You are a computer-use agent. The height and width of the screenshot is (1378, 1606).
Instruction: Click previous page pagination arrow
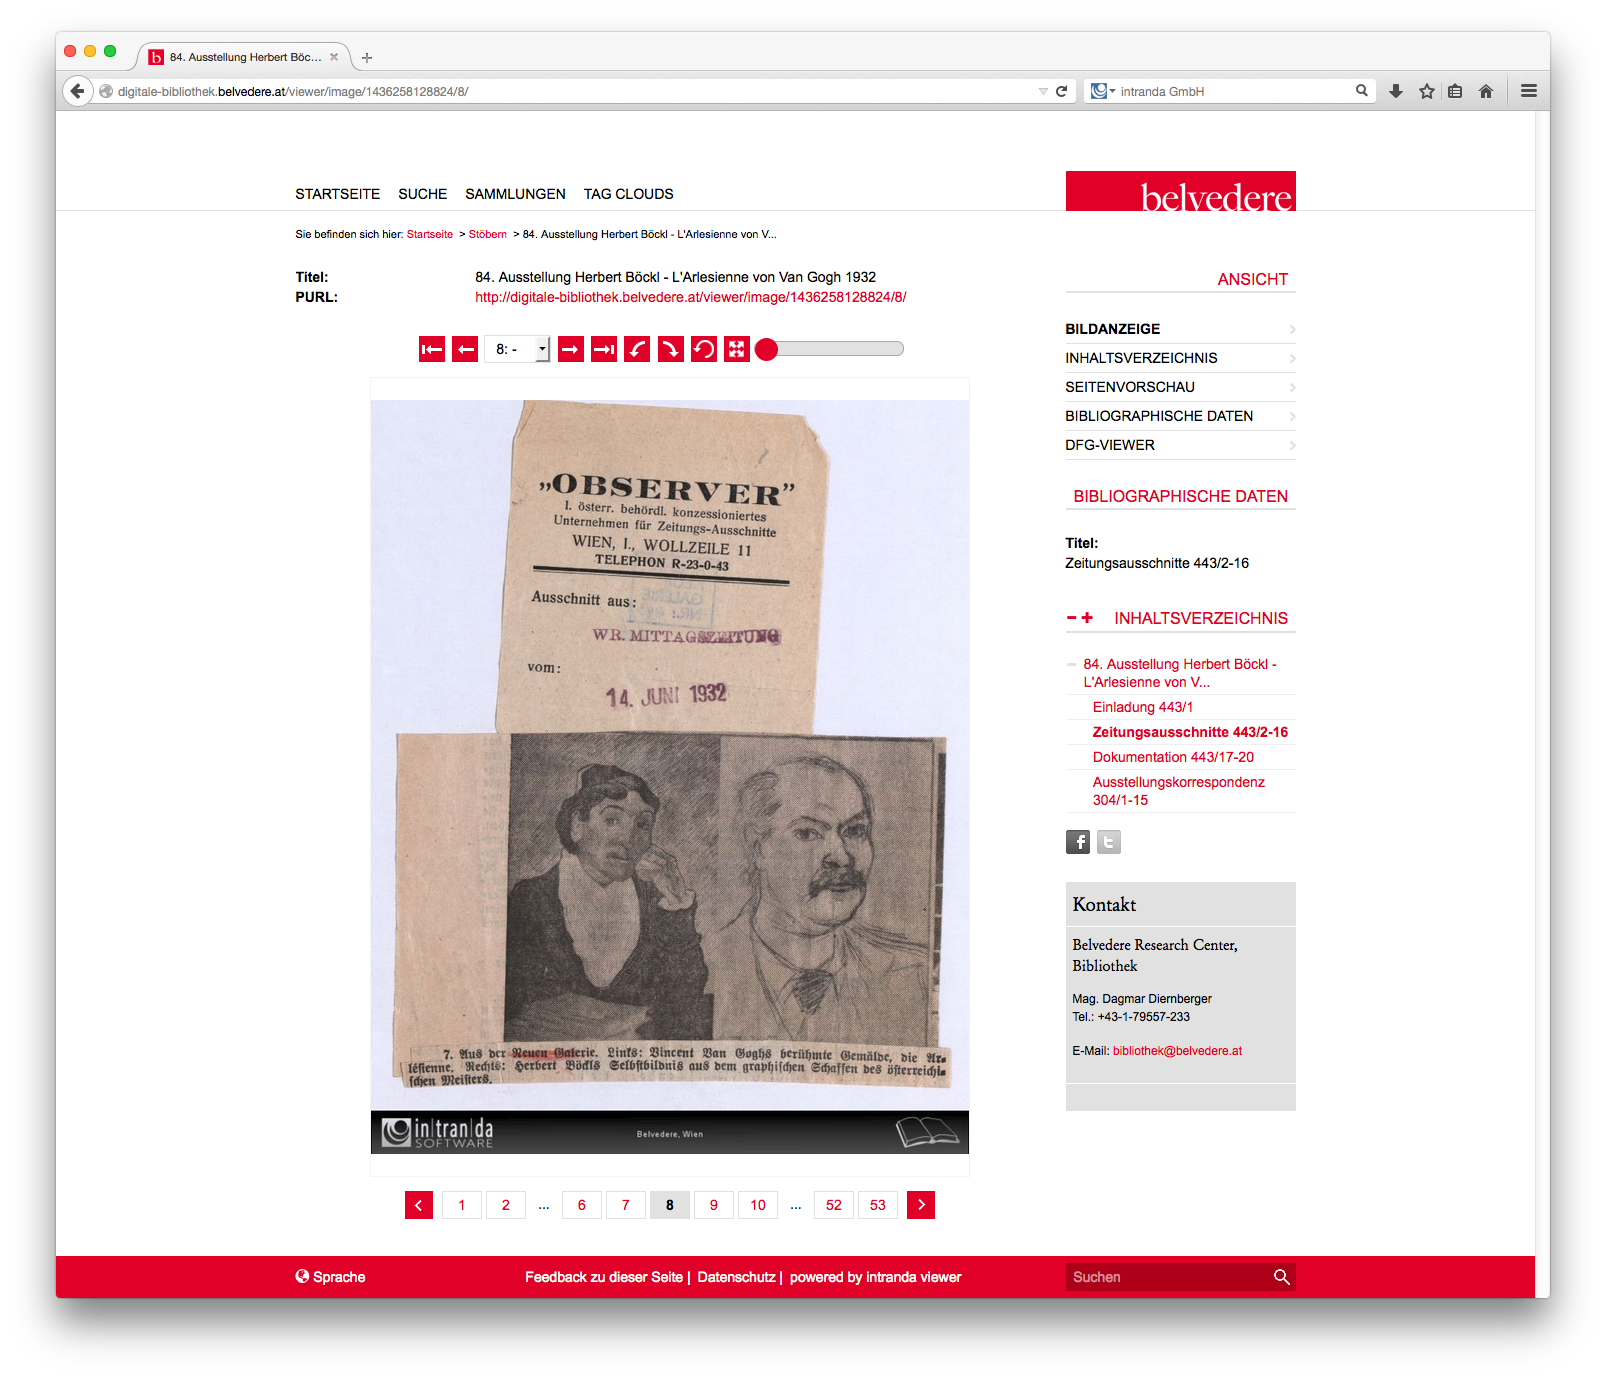[x=419, y=1205]
